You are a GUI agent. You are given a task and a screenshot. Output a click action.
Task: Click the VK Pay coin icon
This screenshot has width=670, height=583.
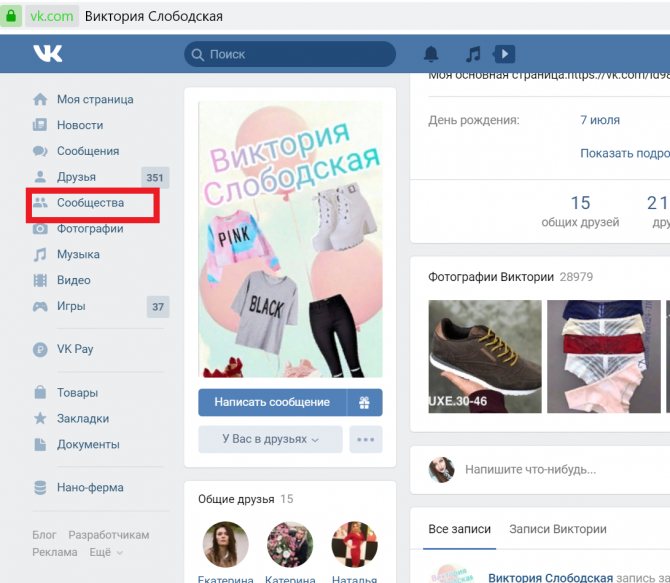40,350
